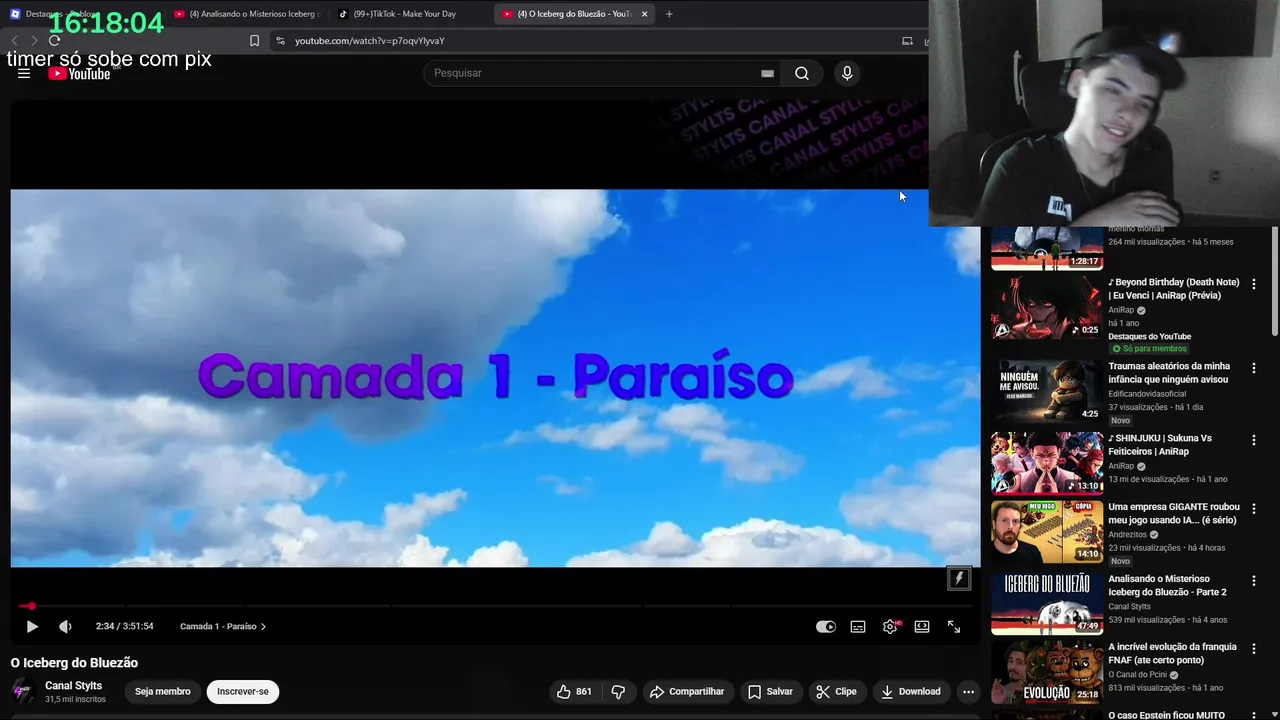Click the lightning icon overlay on video
1280x720 pixels.
pos(959,578)
